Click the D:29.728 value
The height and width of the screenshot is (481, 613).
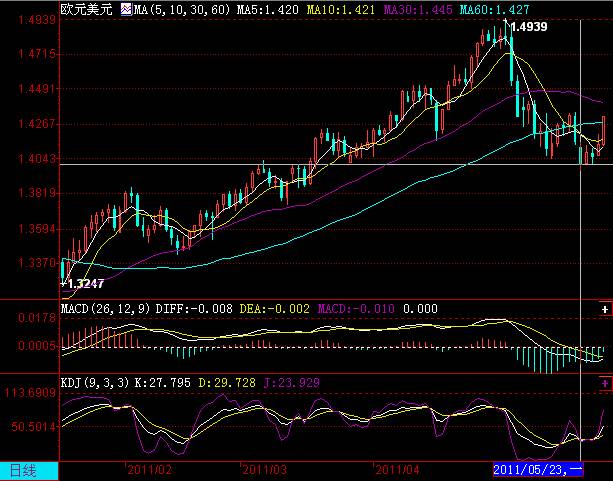click(227, 382)
